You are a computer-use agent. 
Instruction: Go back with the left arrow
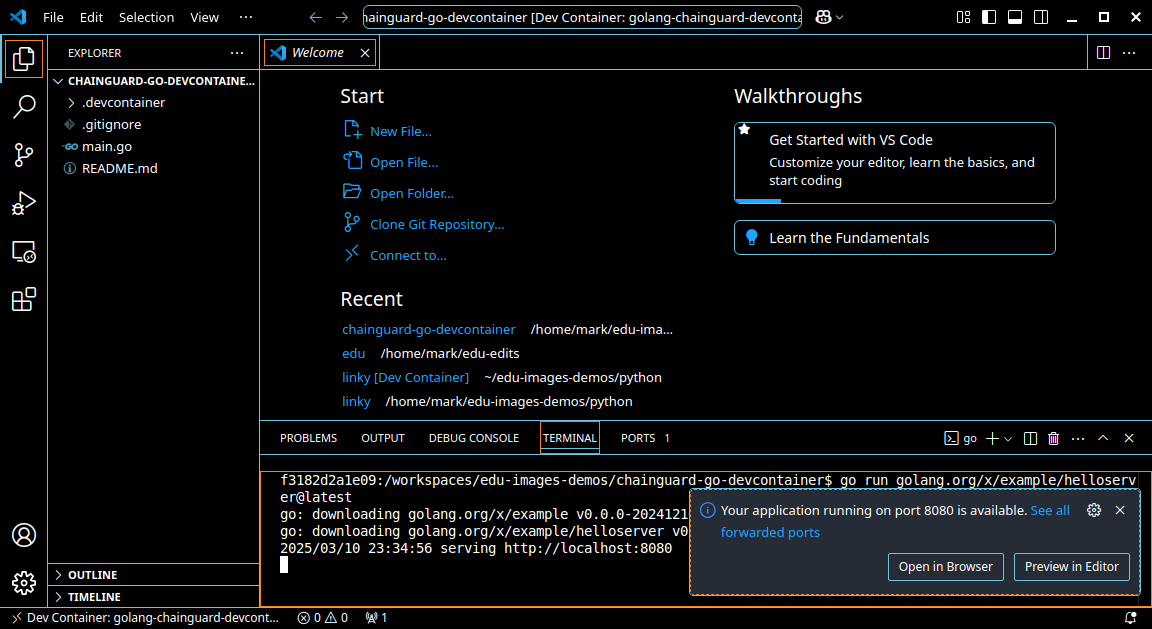coord(316,17)
